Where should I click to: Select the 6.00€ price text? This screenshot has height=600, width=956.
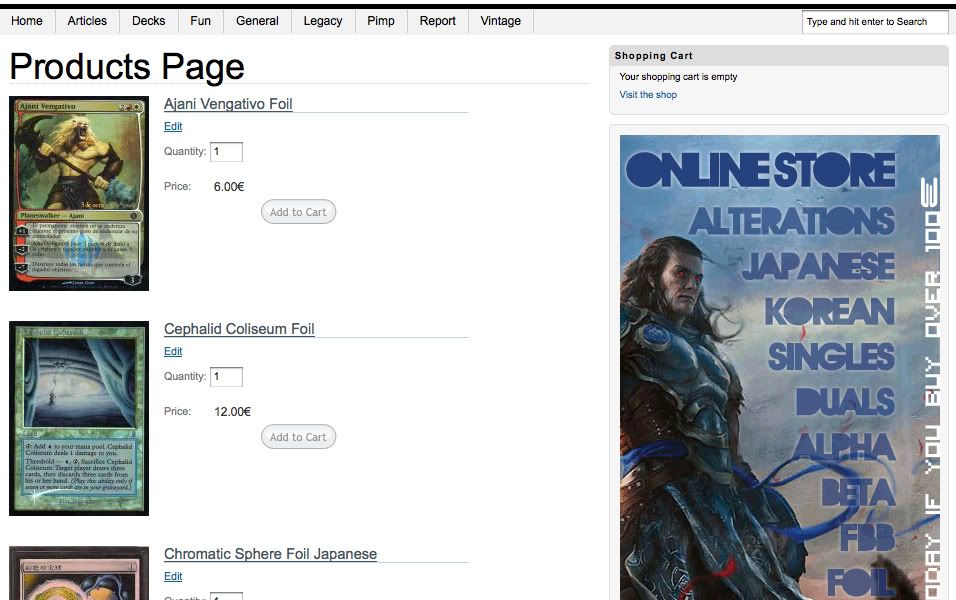[229, 187]
